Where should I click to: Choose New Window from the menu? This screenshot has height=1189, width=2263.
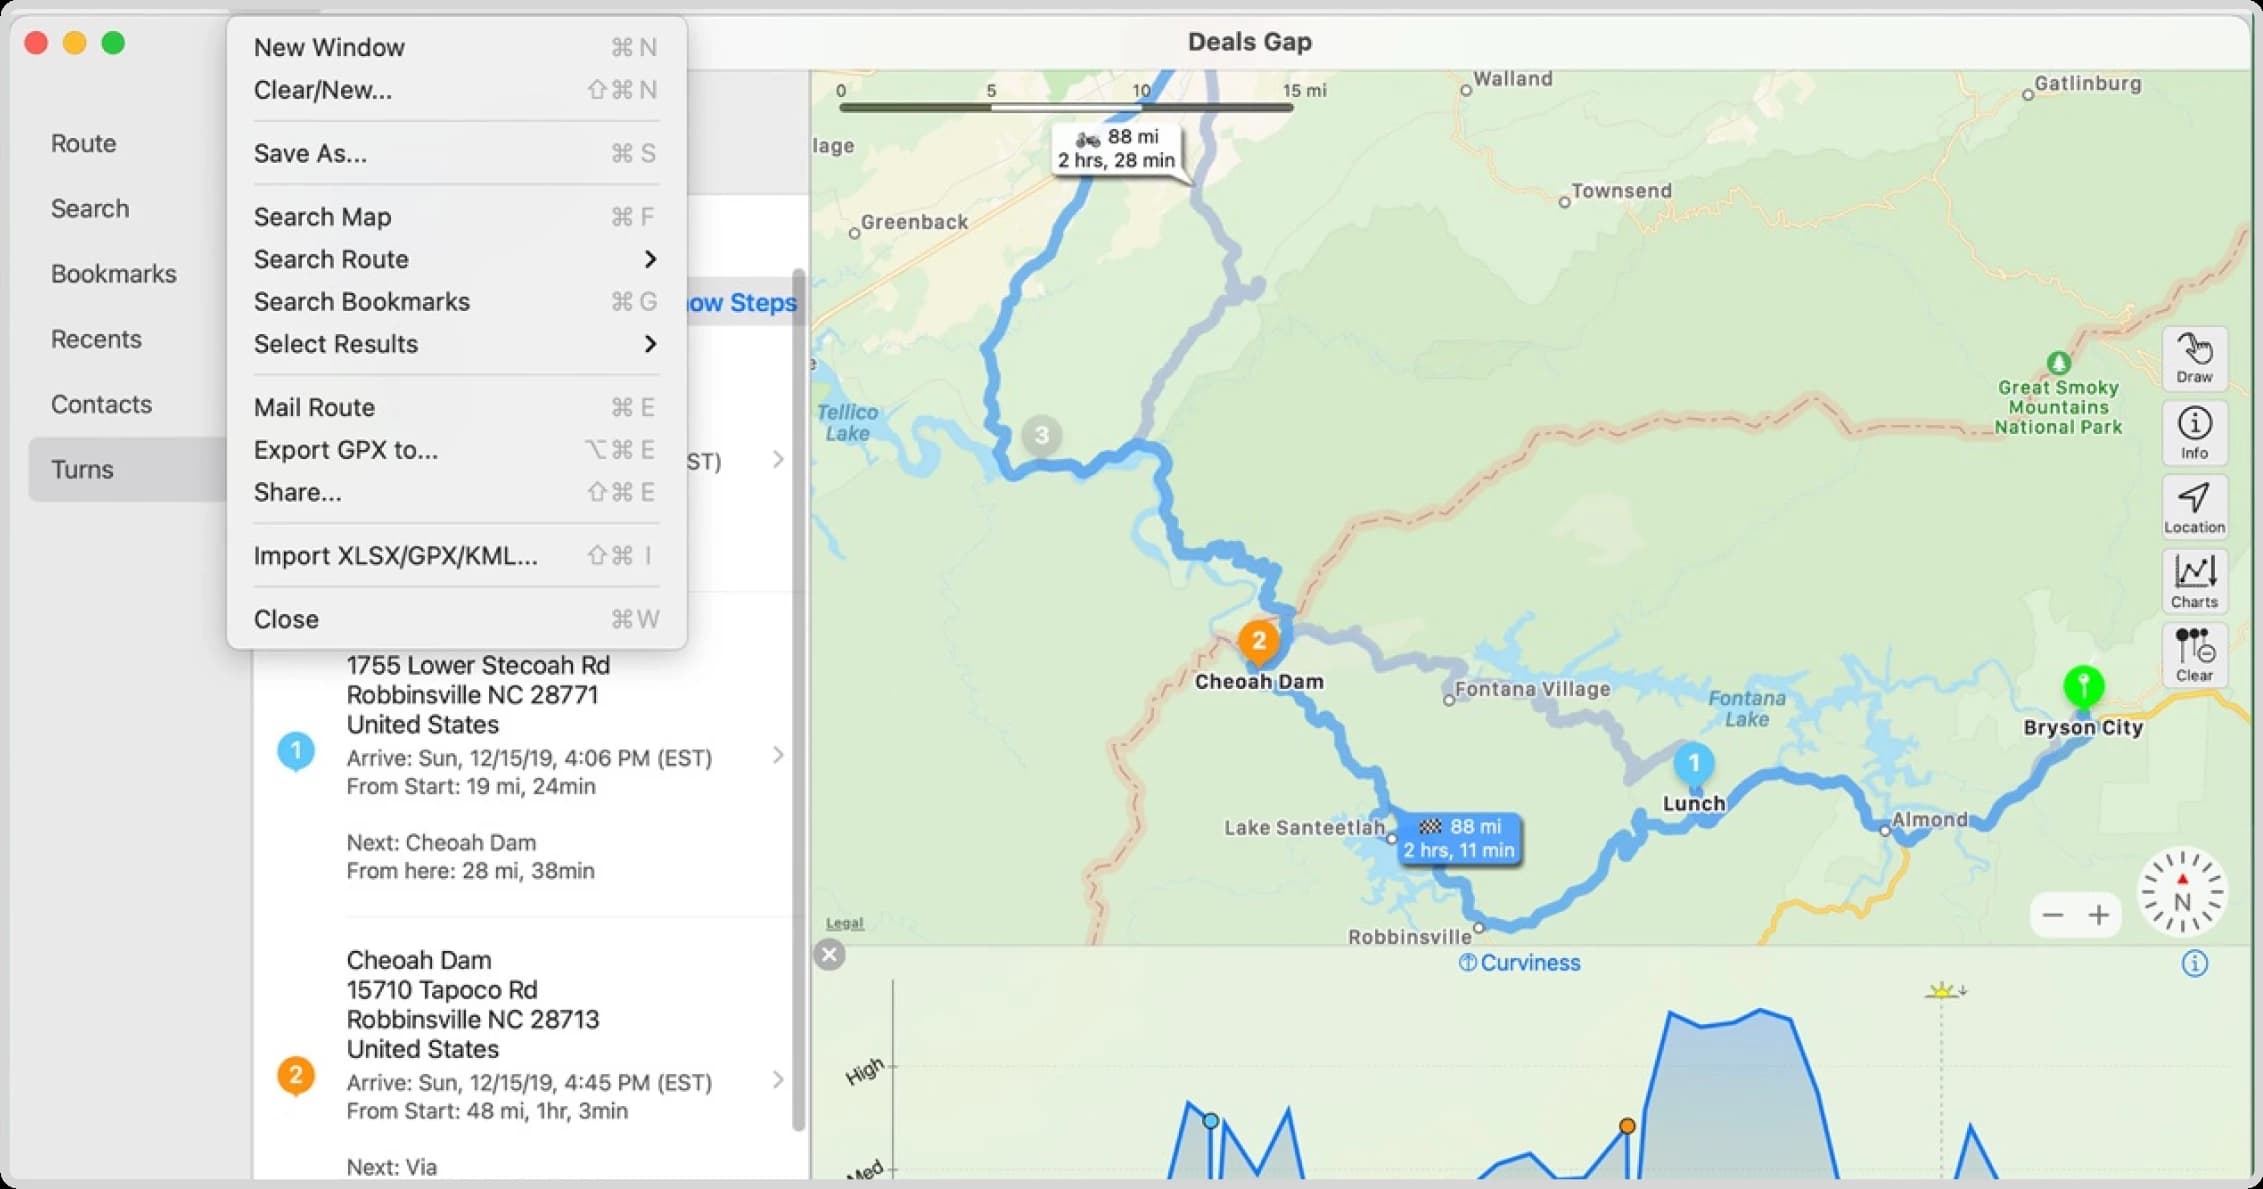click(x=456, y=47)
